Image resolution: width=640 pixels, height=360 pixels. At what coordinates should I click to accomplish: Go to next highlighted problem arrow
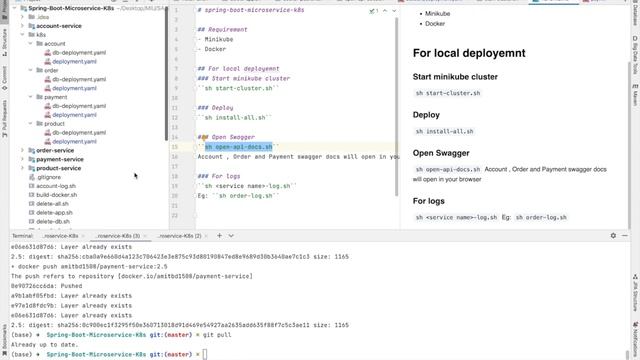coord(394,11)
